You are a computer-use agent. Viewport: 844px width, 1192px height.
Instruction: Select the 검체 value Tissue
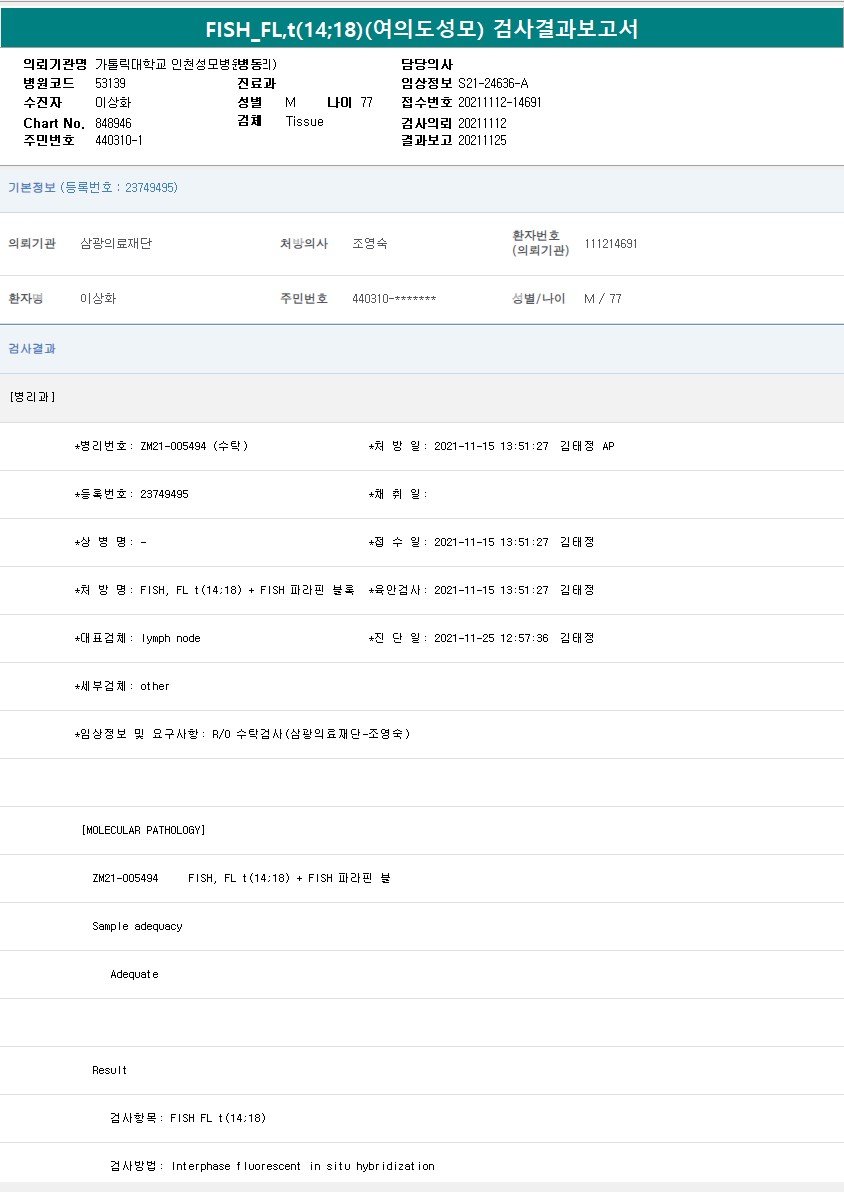point(304,121)
